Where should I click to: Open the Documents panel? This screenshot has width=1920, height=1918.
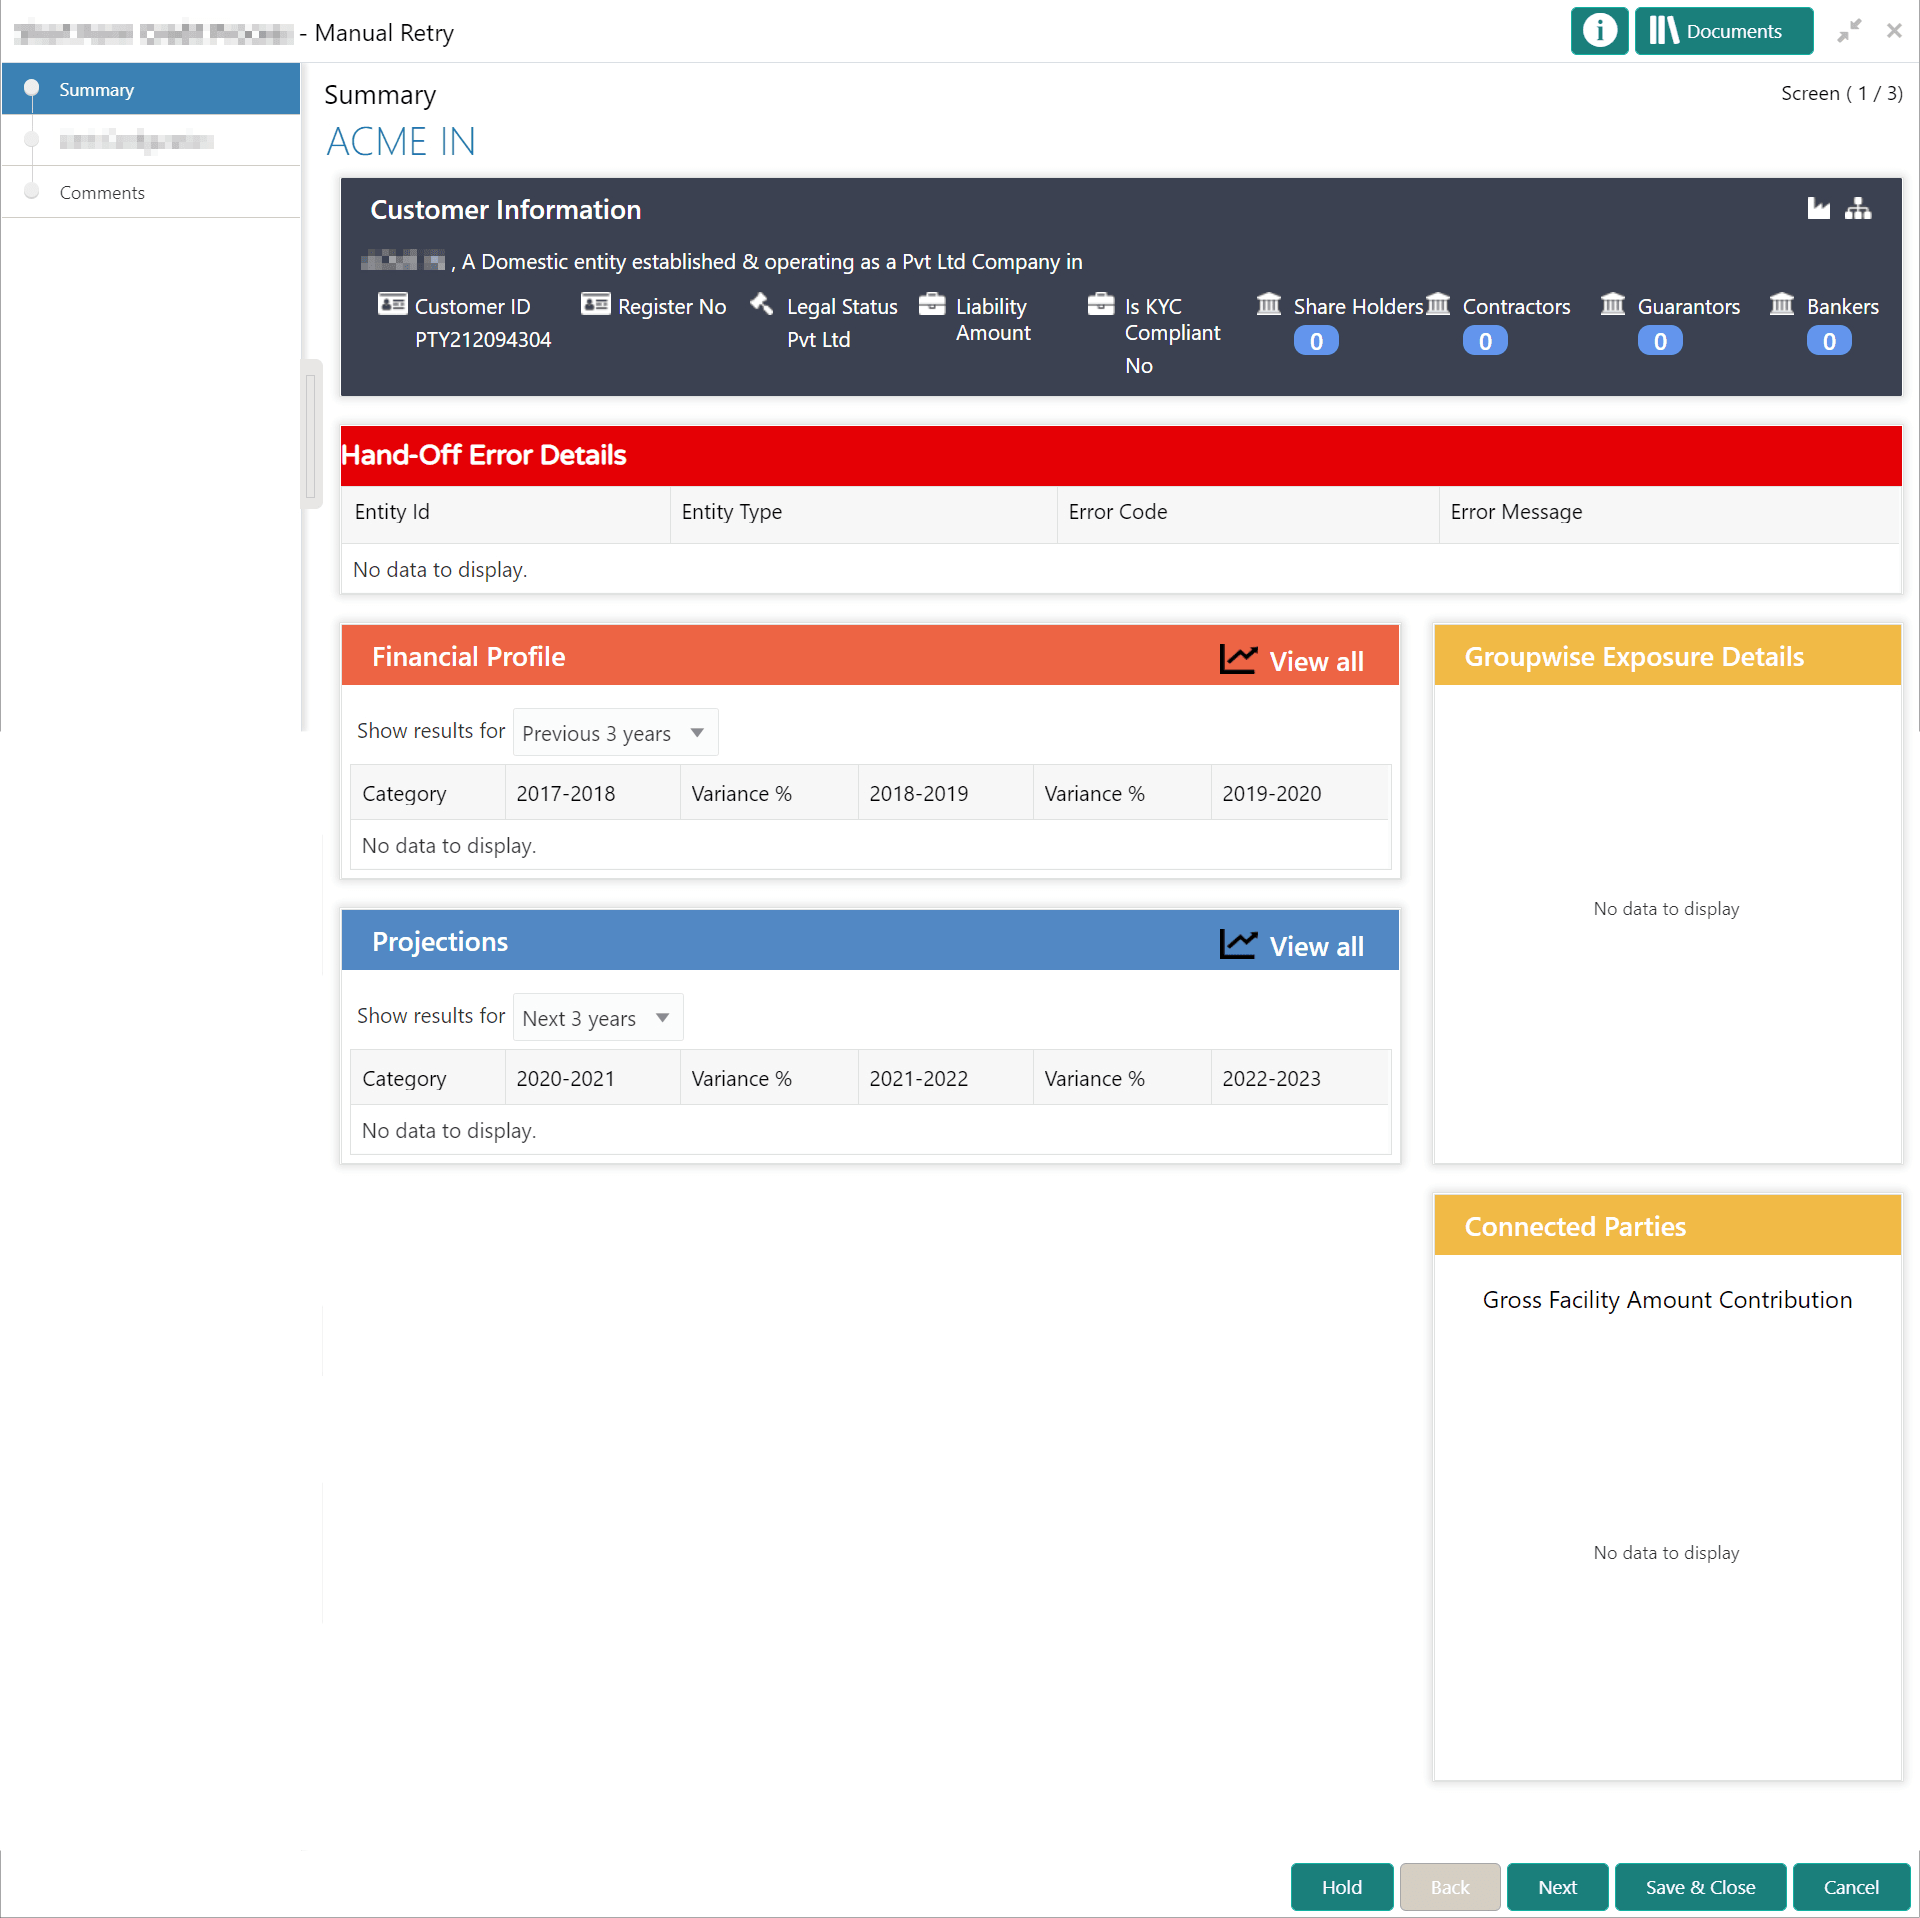(x=1722, y=31)
